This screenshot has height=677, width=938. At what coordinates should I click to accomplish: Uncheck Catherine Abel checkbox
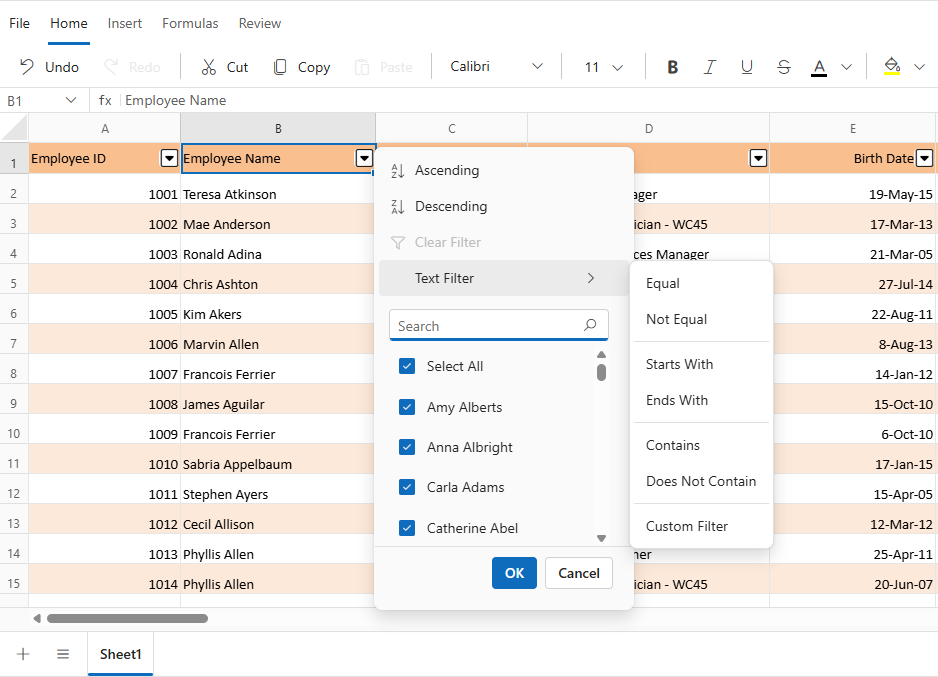[407, 528]
